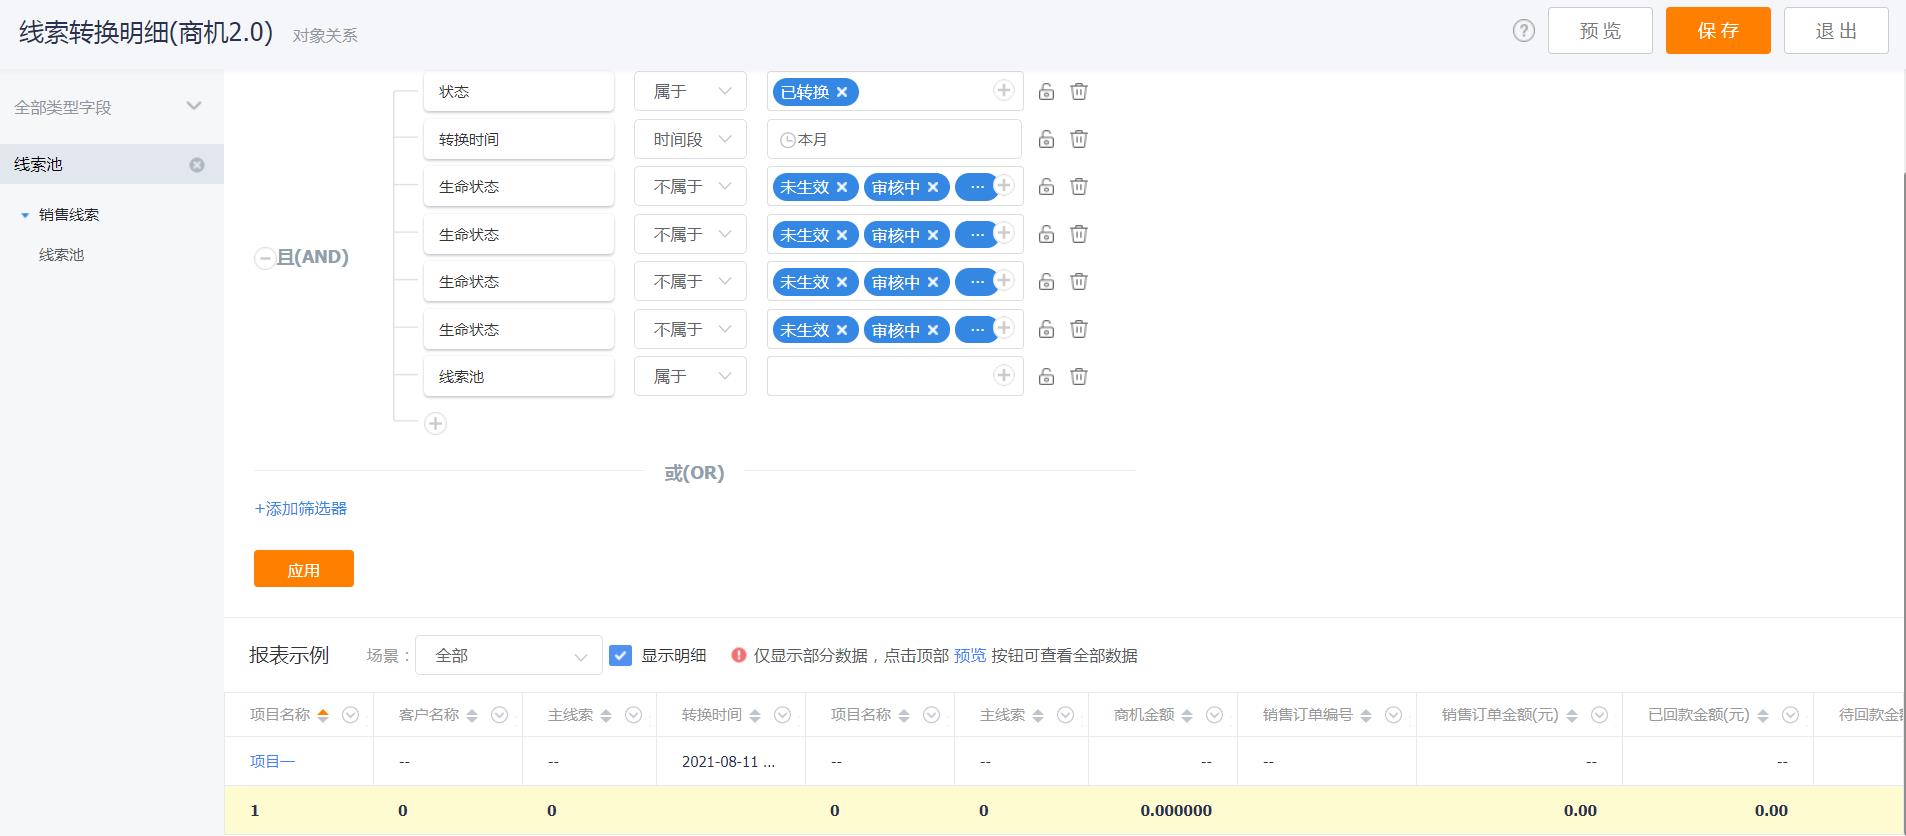Click the 转换时间 field box in filter
Screen dimensions: 1906x836
pos(519,139)
